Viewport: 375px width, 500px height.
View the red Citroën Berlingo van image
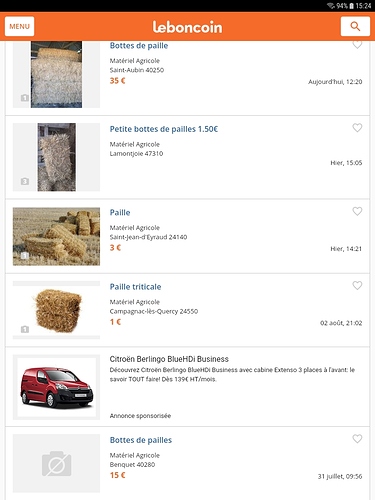coord(56,387)
